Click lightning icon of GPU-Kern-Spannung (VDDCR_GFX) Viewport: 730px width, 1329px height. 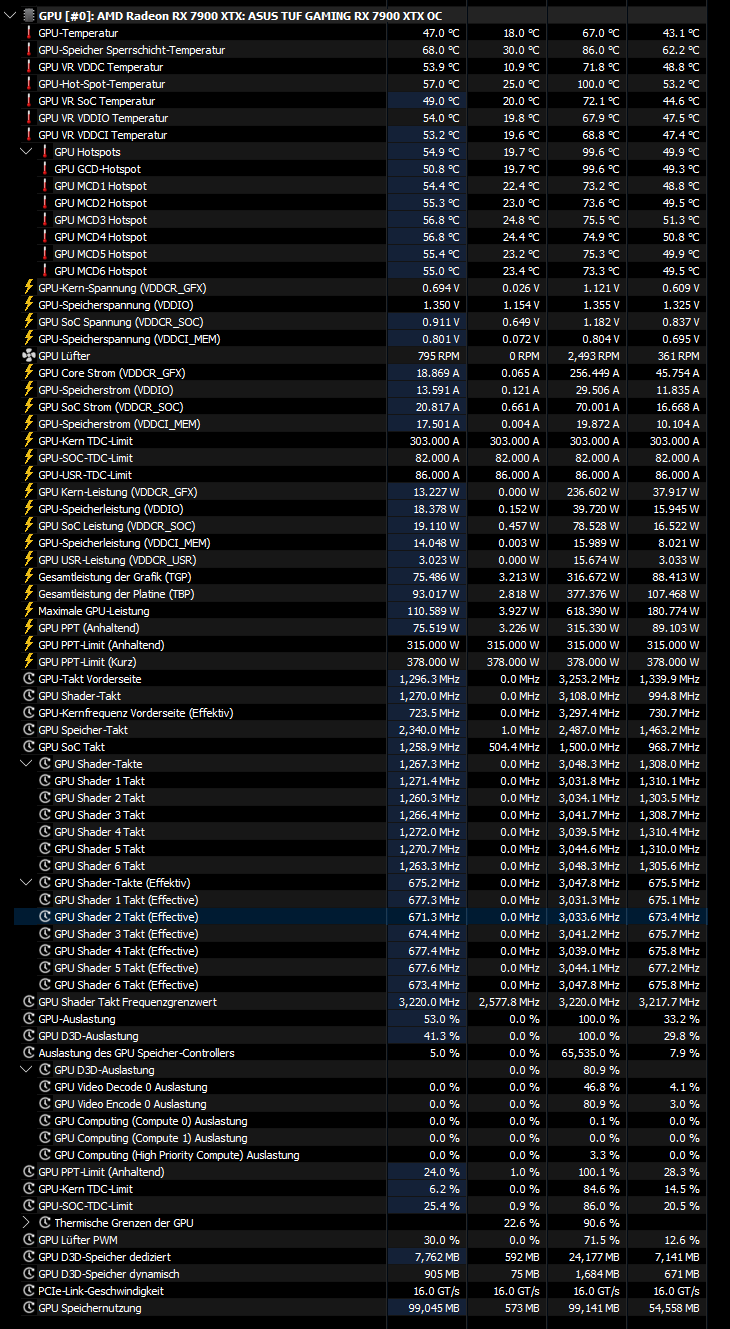29,288
